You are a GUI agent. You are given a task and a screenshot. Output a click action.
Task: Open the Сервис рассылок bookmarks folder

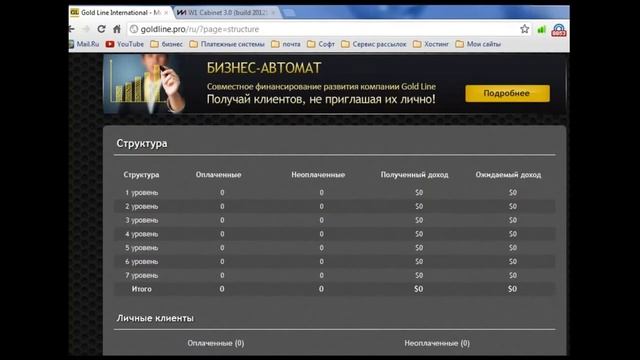(x=374, y=44)
